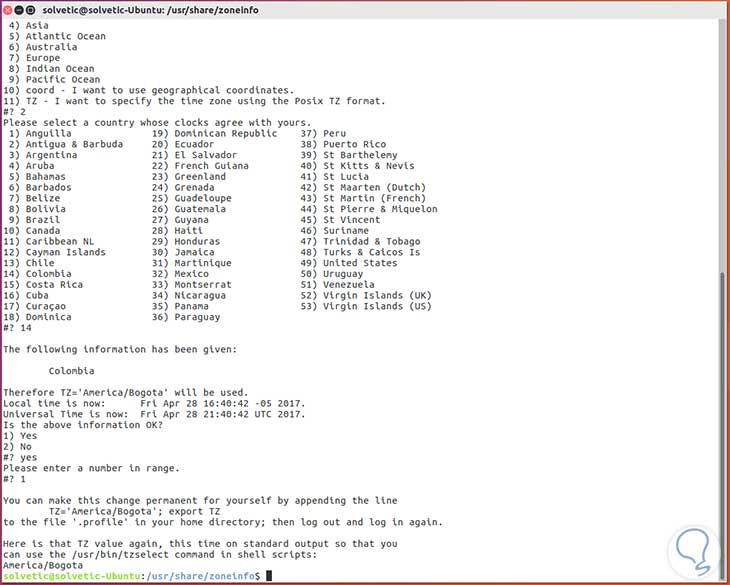Click 'Please select a country' prompt line

coord(157,123)
